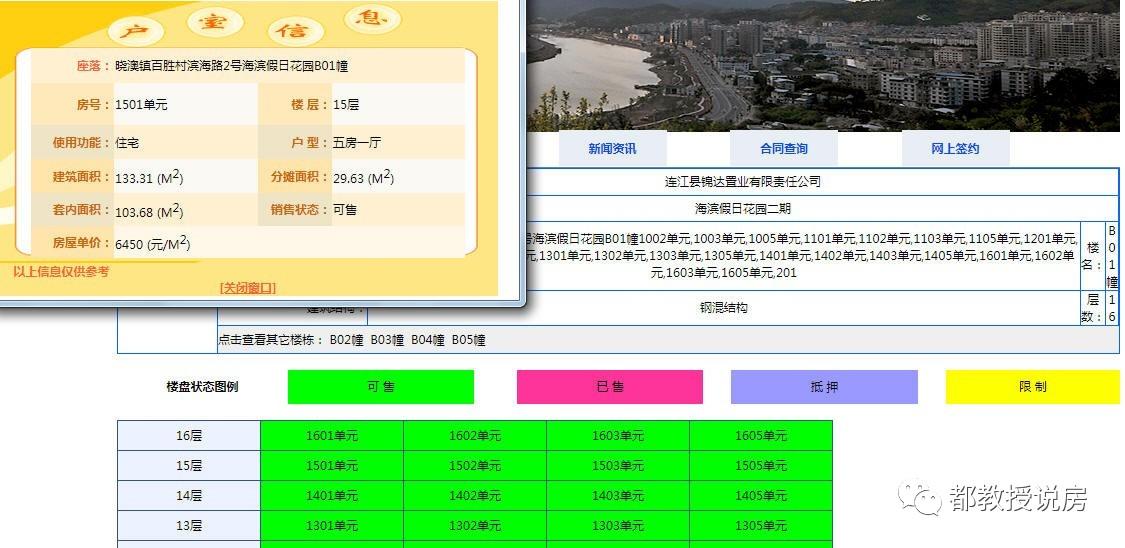Open unit 1405单元 in the floor grid

pyautogui.click(x=761, y=496)
